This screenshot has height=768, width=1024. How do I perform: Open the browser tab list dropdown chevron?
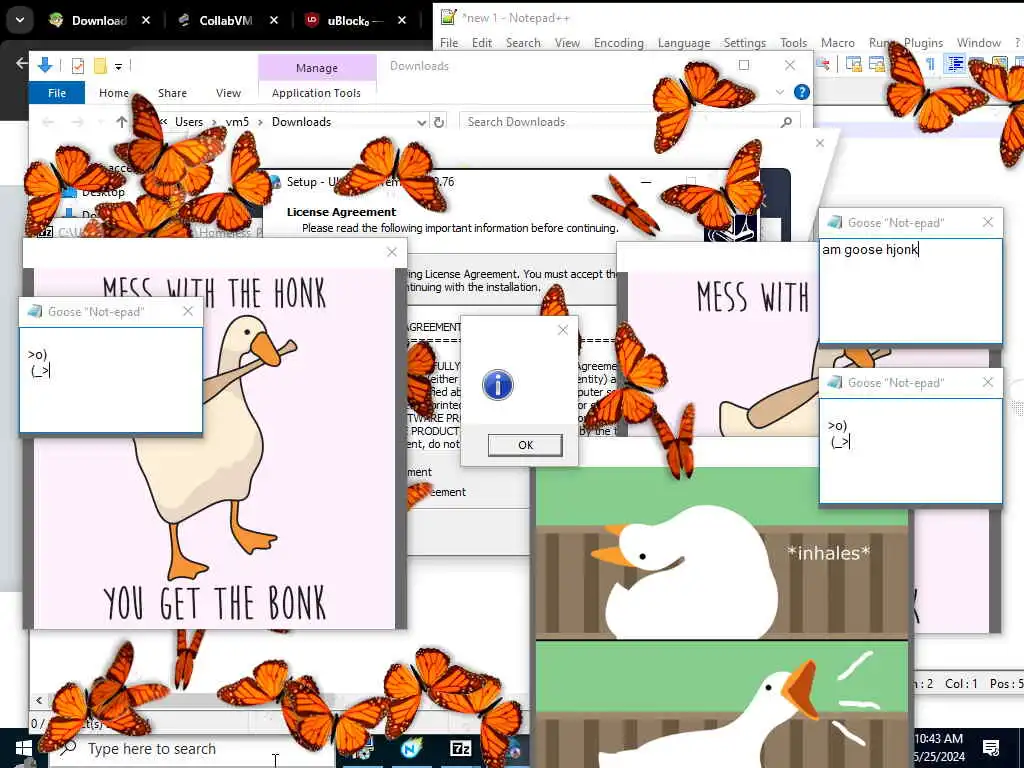click(20, 20)
